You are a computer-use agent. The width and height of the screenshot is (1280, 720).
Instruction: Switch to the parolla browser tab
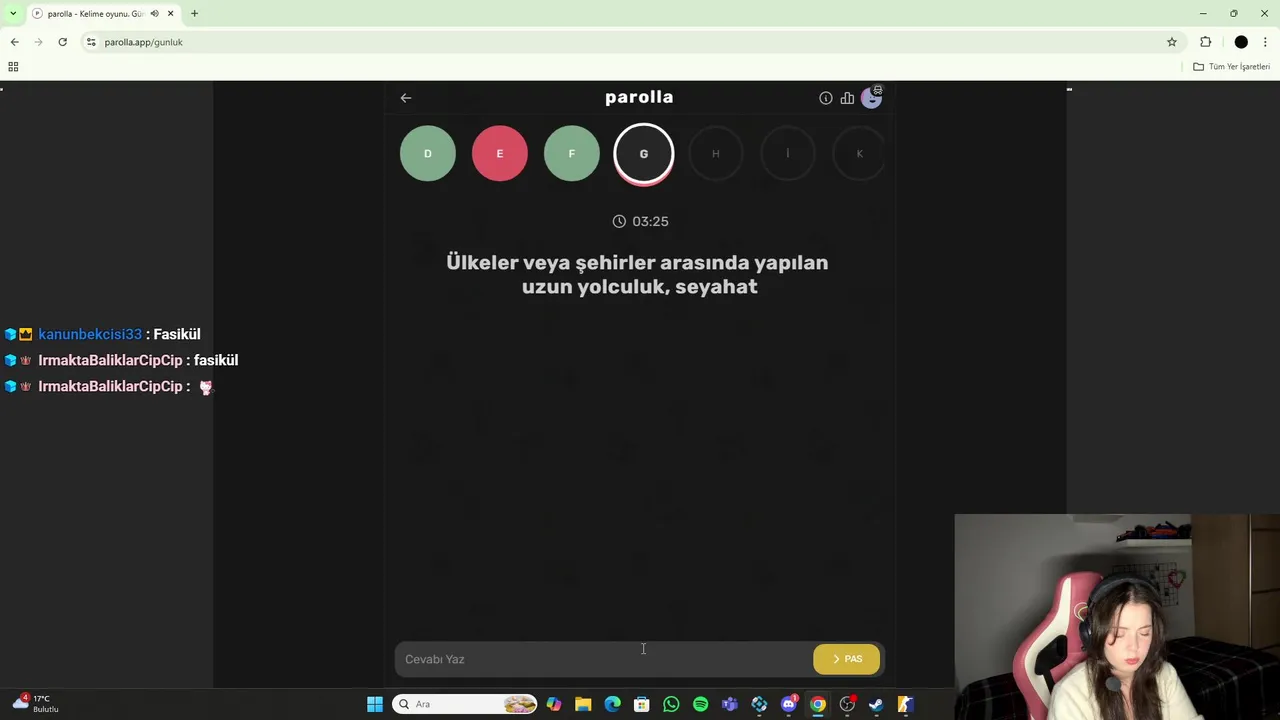click(103, 14)
